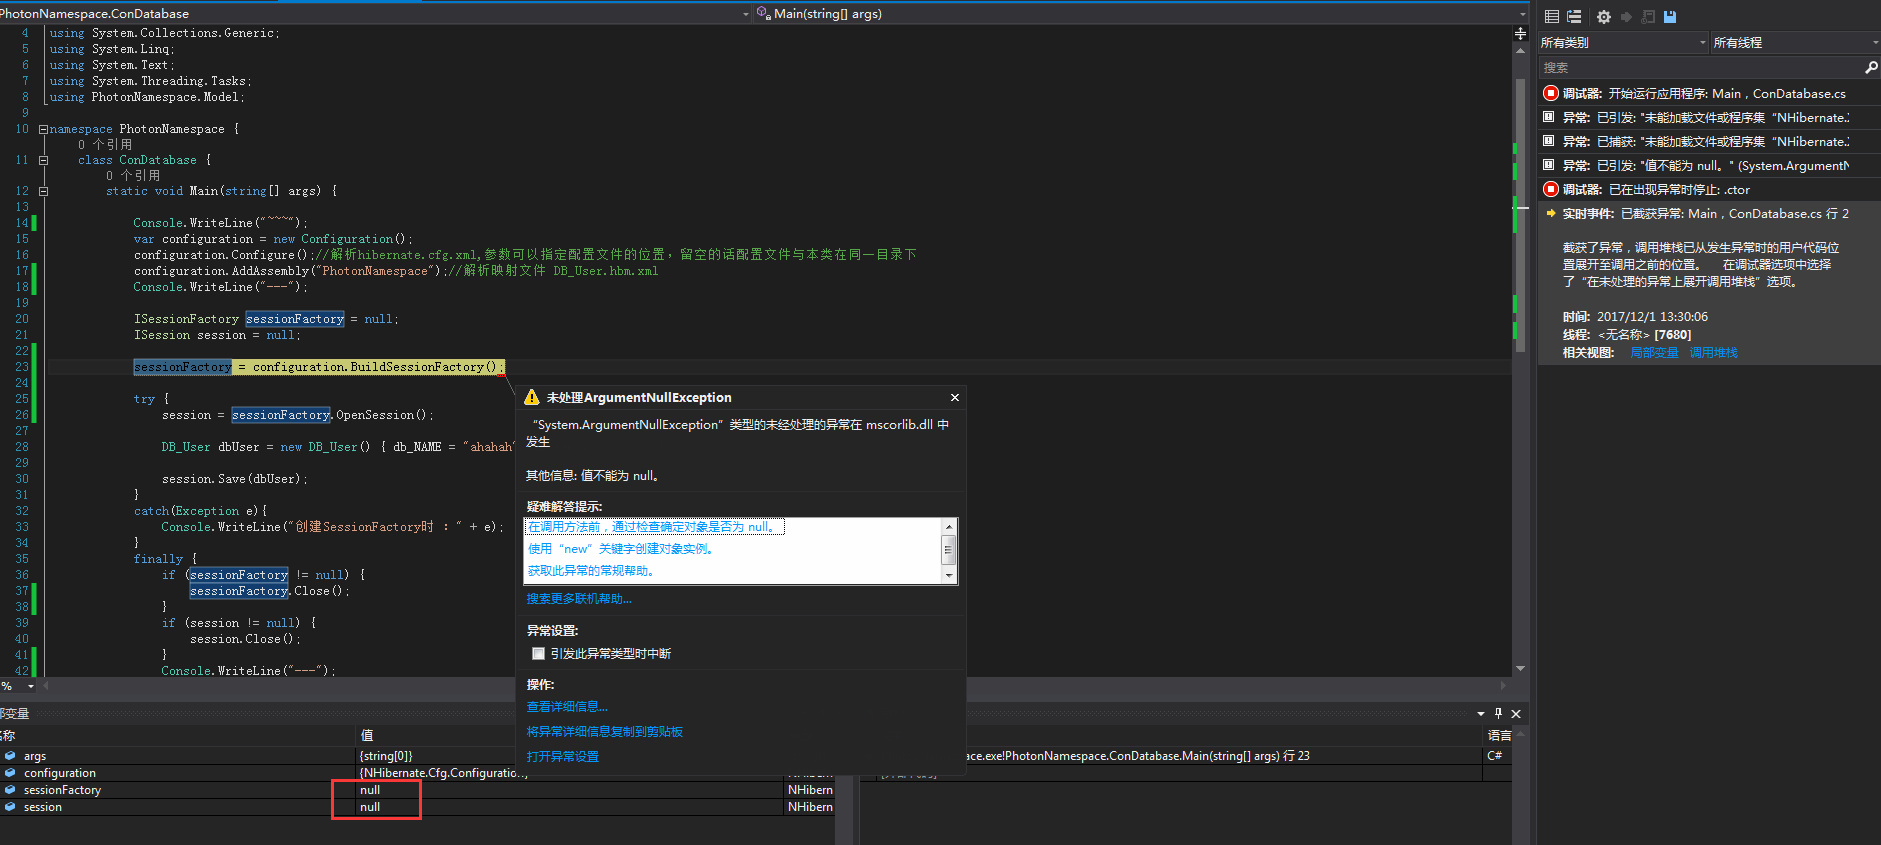Click the split-editor icon above the scrollbar
This screenshot has height=845, width=1881.
1521,33
